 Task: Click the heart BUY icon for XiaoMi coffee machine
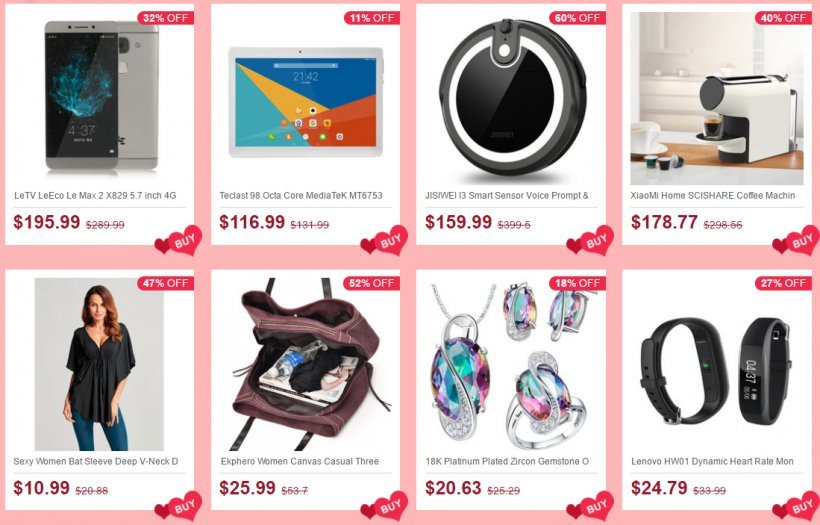[796, 241]
